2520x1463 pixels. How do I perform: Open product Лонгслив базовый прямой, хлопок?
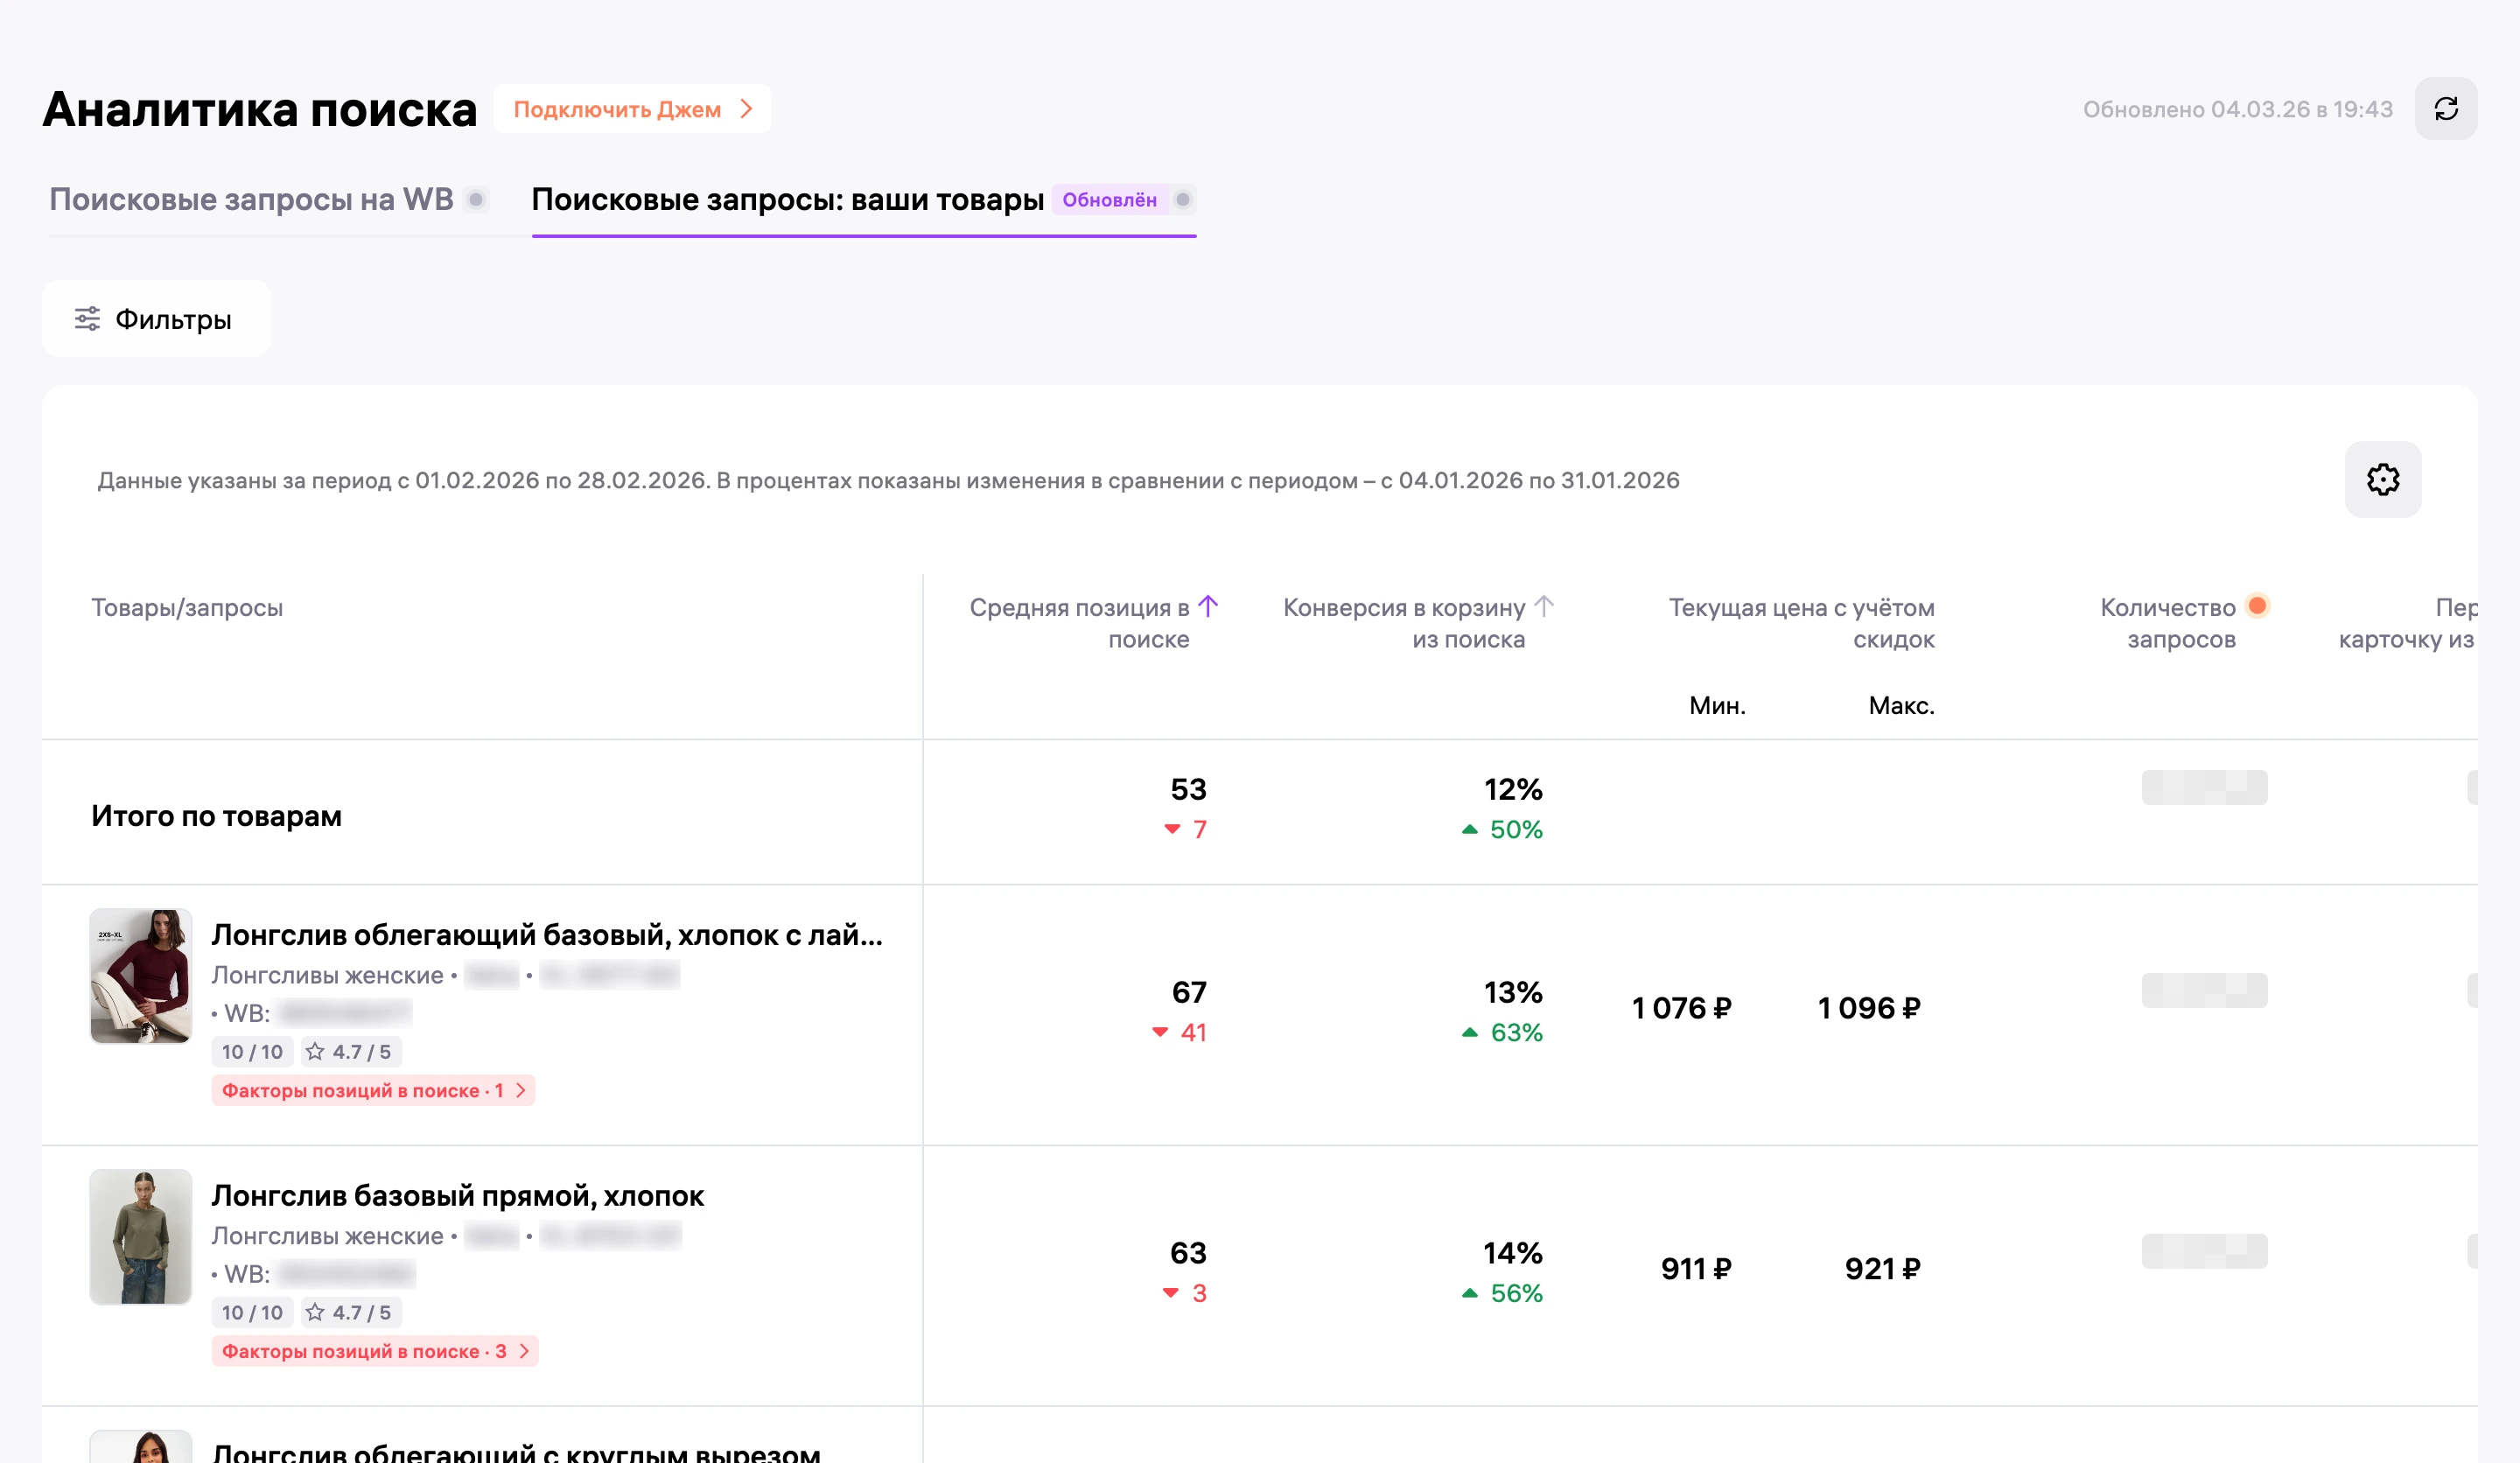pyautogui.click(x=458, y=1196)
